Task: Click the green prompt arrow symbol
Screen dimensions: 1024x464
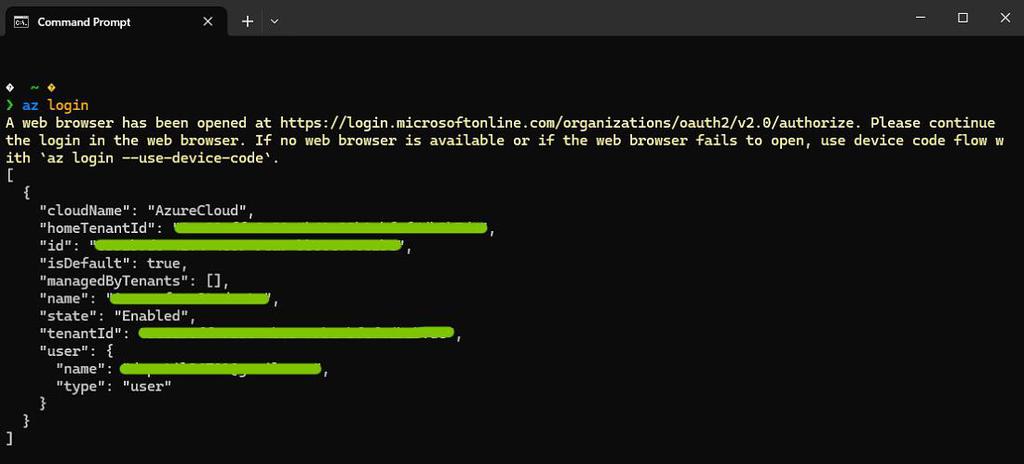Action: point(10,105)
